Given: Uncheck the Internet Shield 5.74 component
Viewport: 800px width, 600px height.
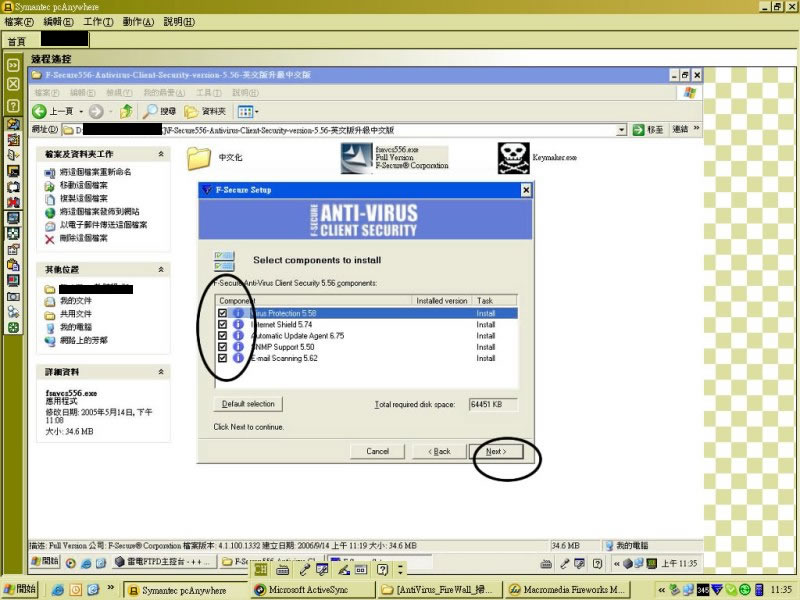Looking at the screenshot, I should (222, 324).
